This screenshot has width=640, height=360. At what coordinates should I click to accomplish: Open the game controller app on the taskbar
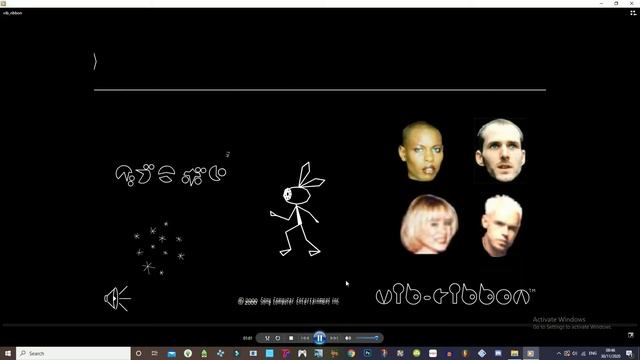(302, 353)
